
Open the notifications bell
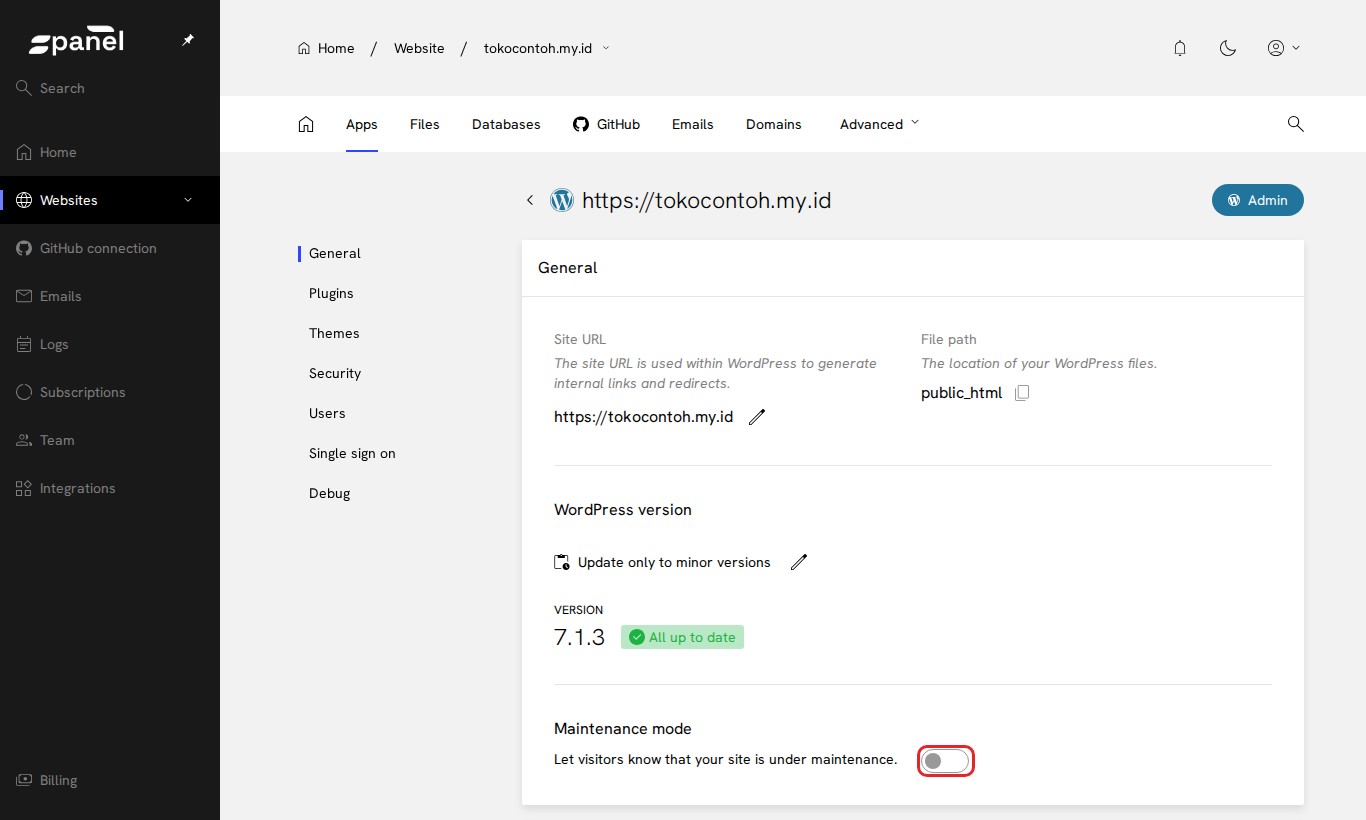click(x=1180, y=48)
